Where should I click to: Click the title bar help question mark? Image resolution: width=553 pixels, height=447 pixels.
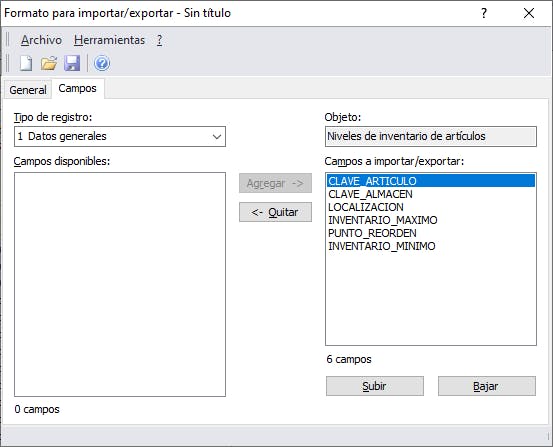coord(484,13)
